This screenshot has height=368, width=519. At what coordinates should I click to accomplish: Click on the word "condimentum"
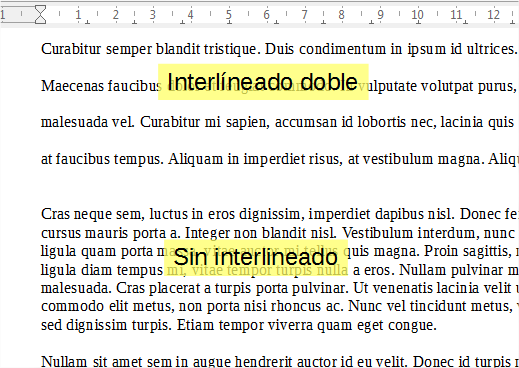tap(343, 49)
